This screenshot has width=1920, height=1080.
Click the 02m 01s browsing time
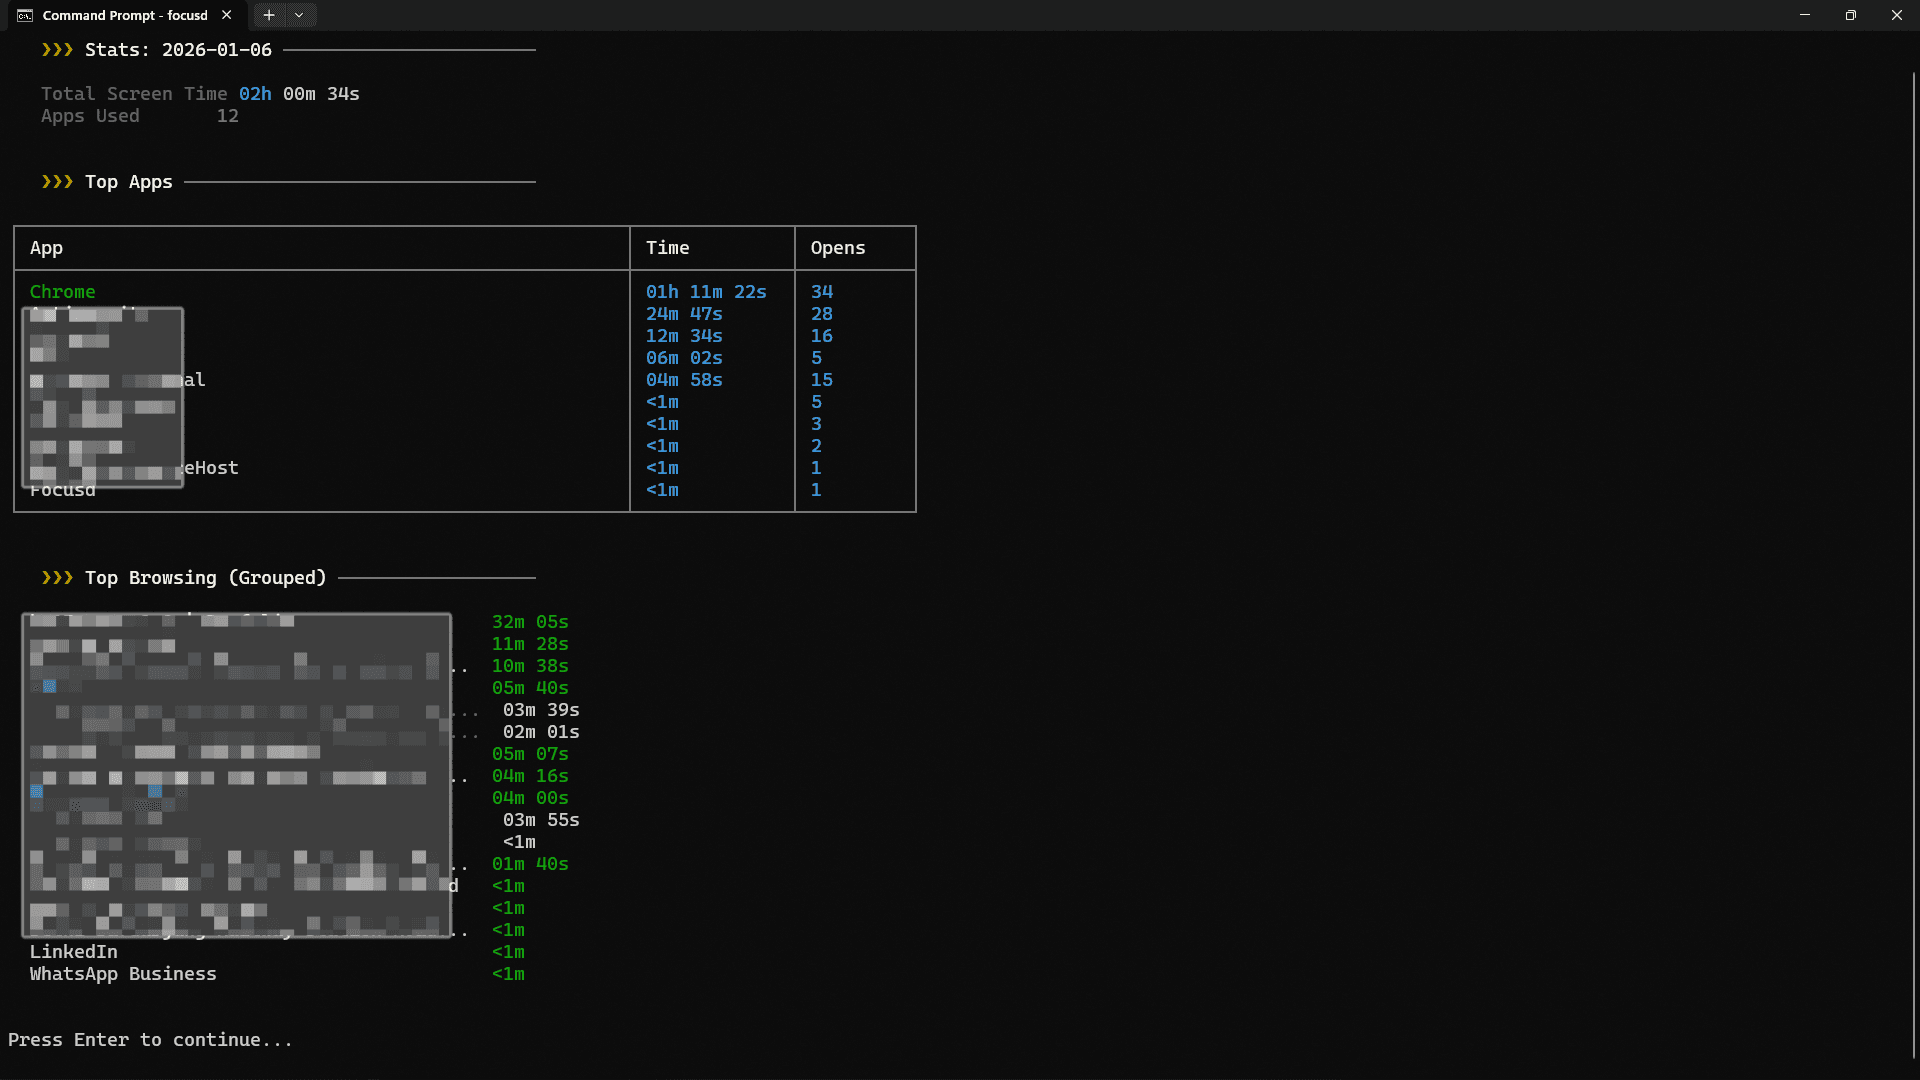(x=541, y=732)
